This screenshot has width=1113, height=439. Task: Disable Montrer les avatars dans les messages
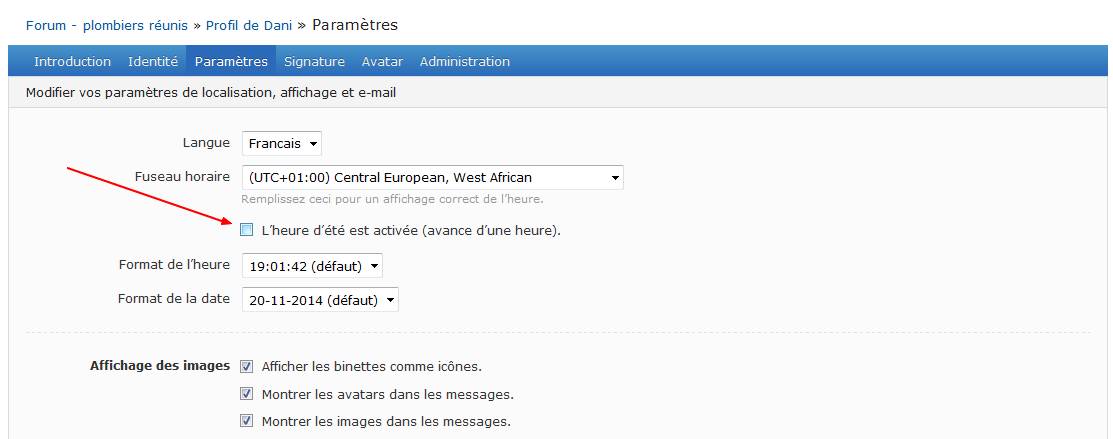click(247, 394)
